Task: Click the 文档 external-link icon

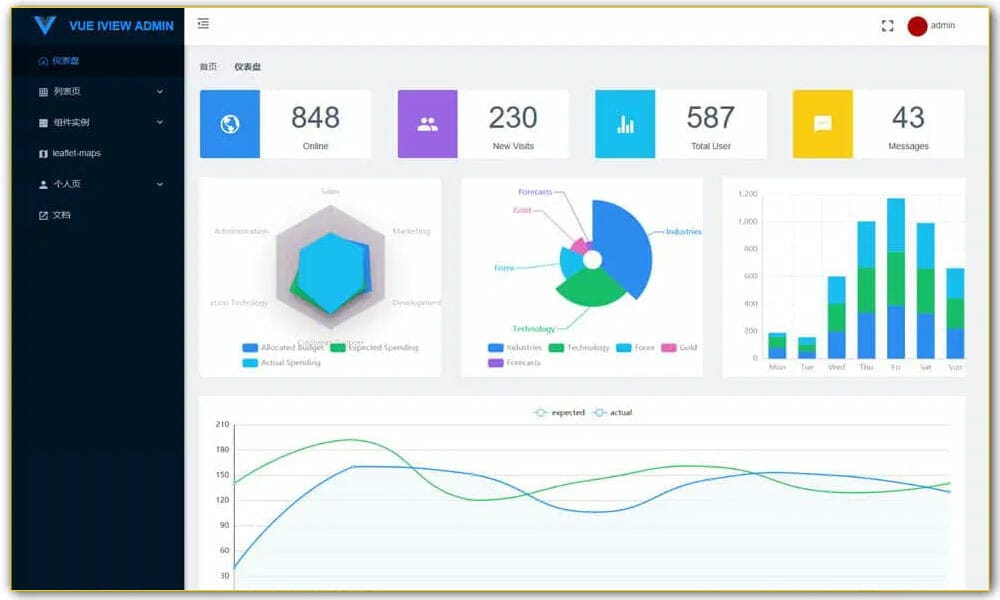Action: 44,214
